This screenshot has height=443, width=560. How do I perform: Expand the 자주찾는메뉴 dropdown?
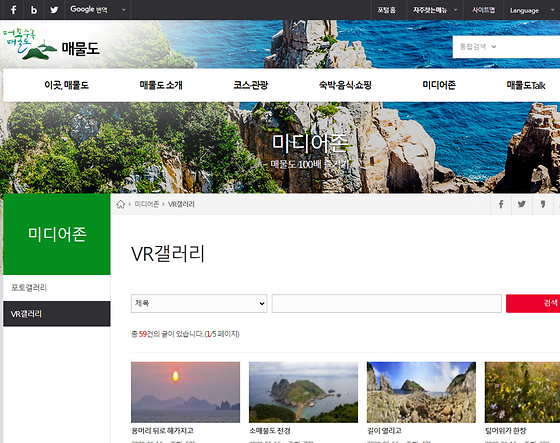[435, 10]
